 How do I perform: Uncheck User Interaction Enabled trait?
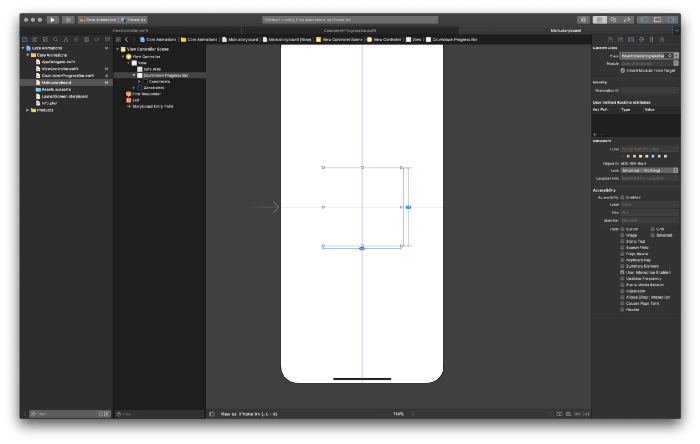click(x=623, y=271)
